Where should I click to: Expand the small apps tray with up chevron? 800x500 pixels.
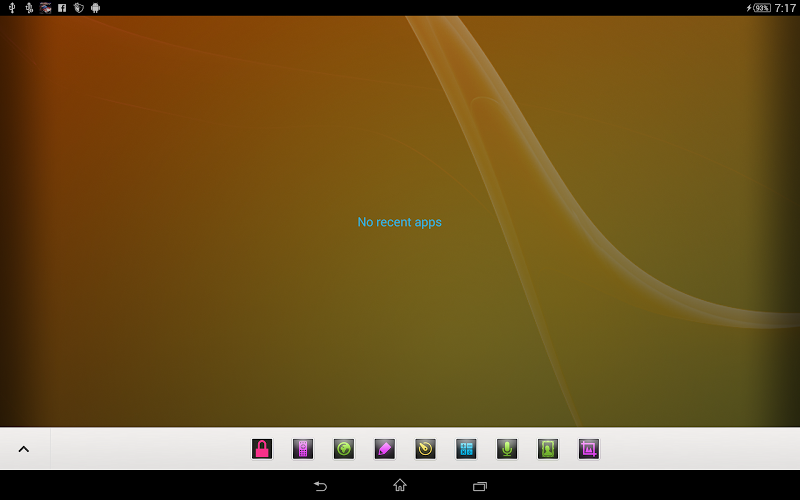tap(24, 449)
